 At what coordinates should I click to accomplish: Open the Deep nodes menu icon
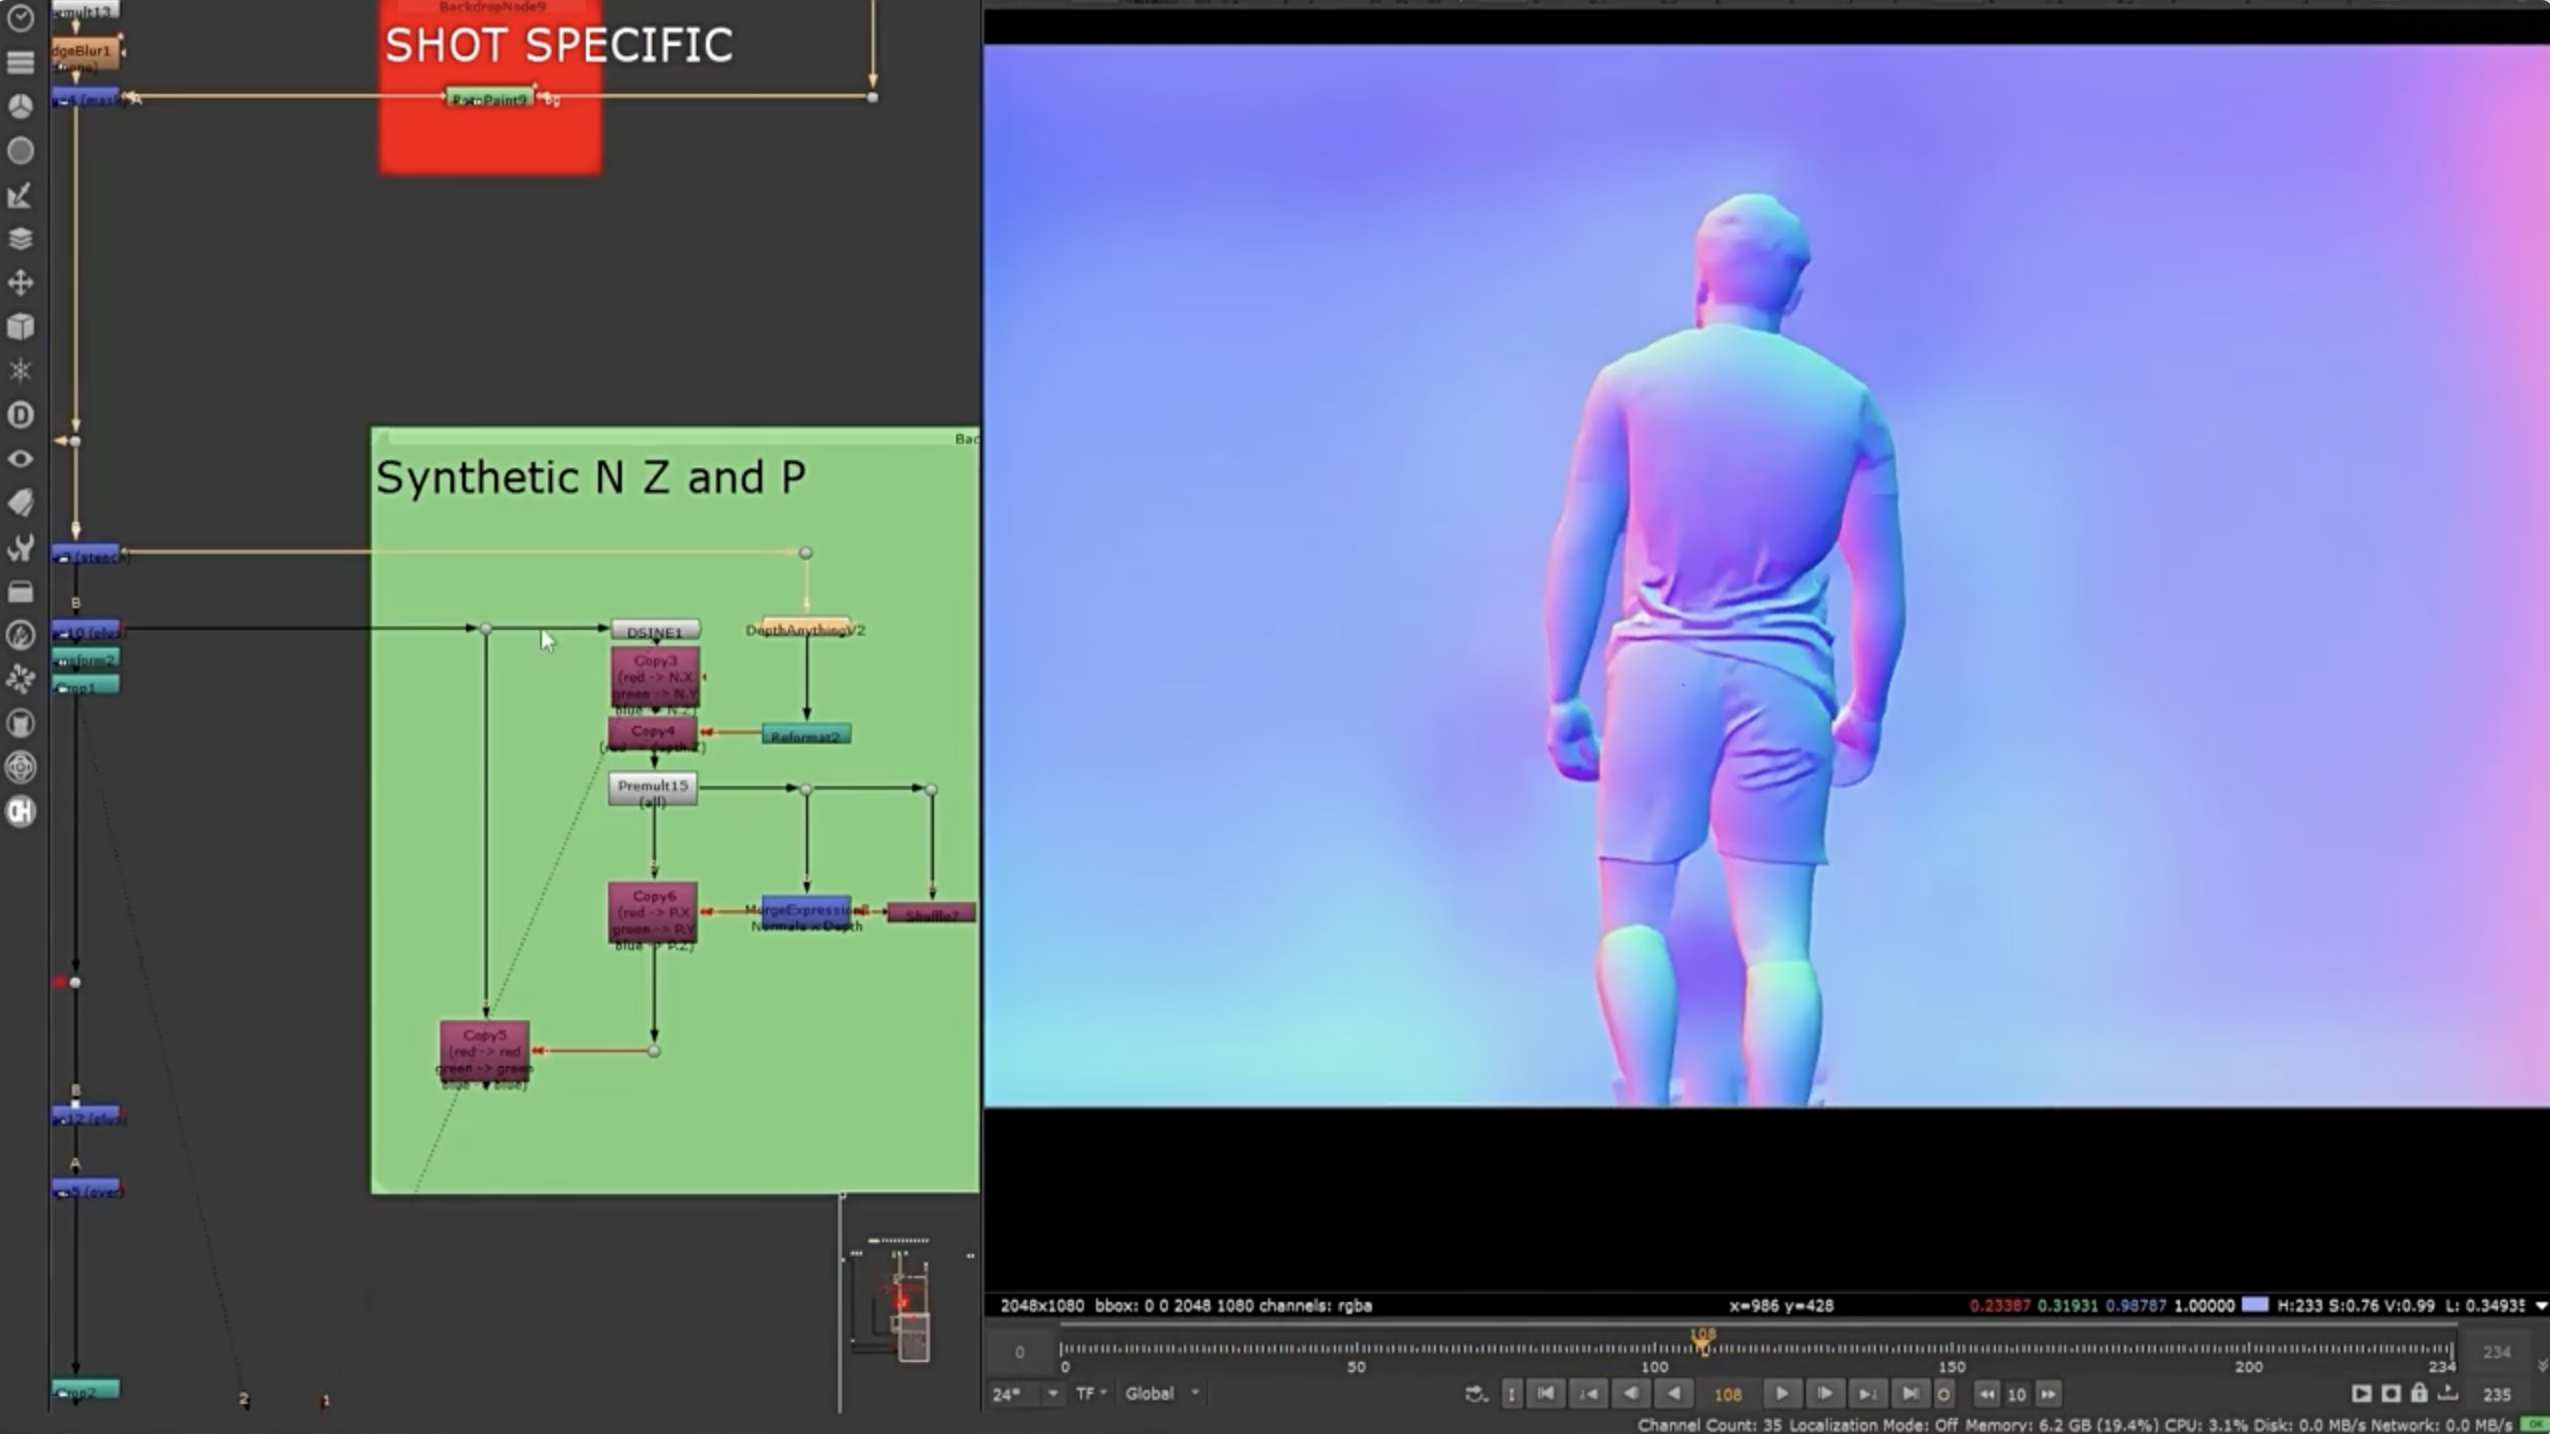[x=20, y=415]
